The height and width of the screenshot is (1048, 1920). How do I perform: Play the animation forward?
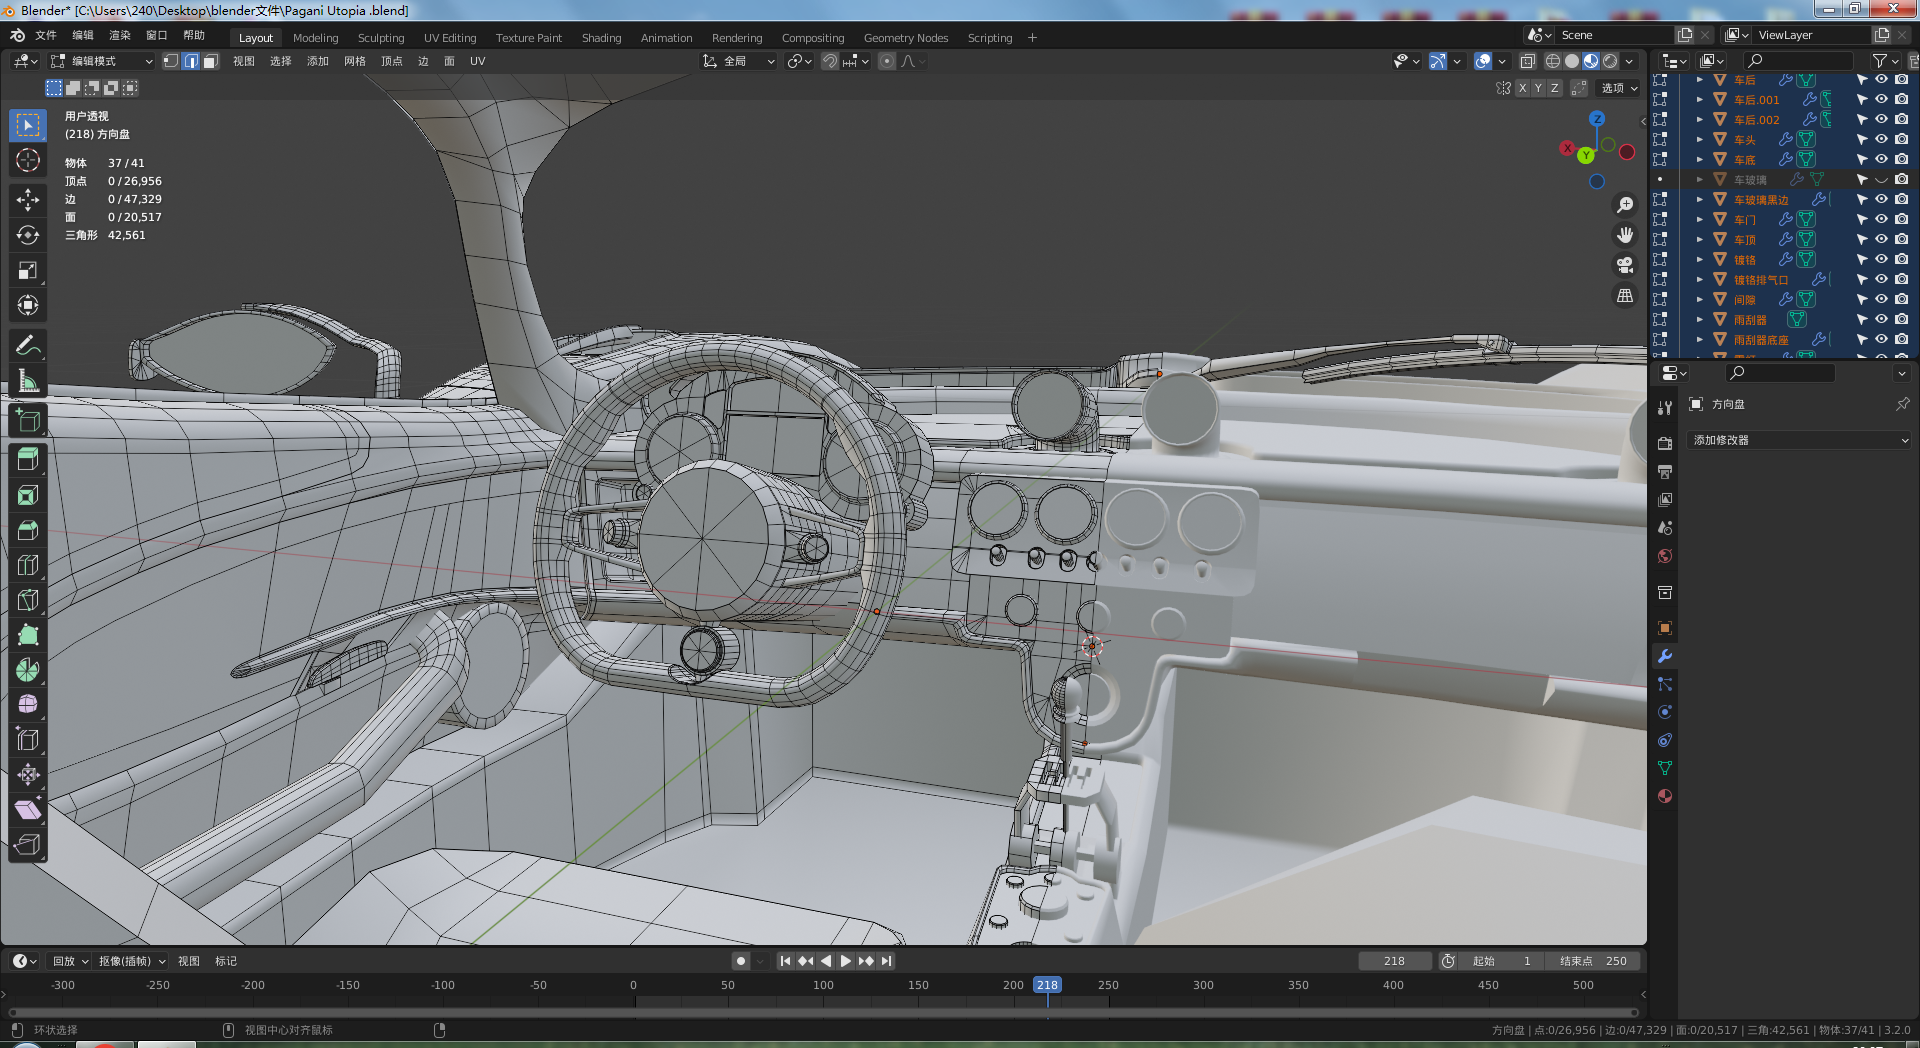846,961
